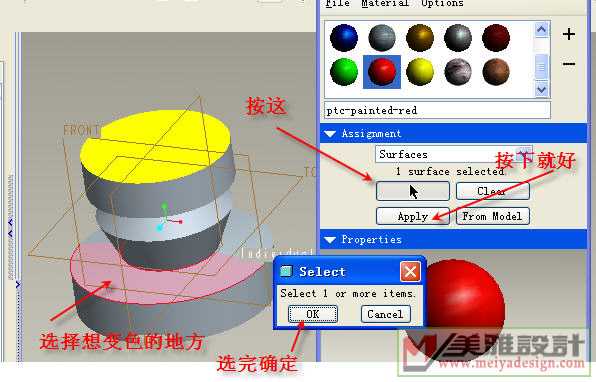Choose the brown rust material sphere

point(496,72)
